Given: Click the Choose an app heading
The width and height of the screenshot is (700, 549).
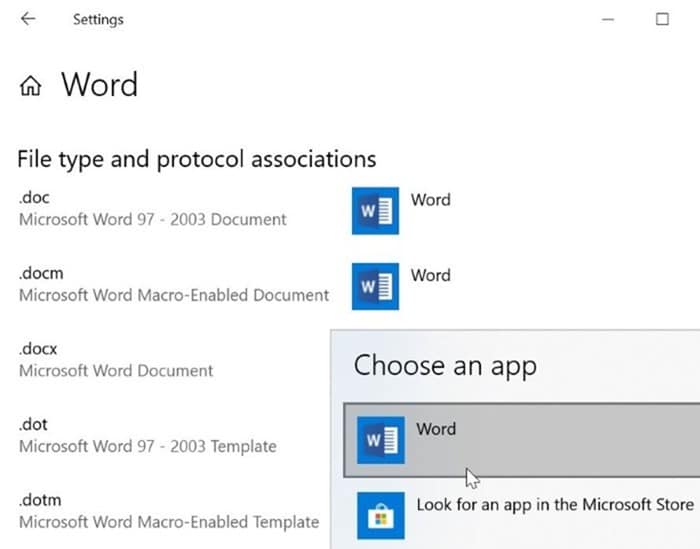Looking at the screenshot, I should (445, 366).
